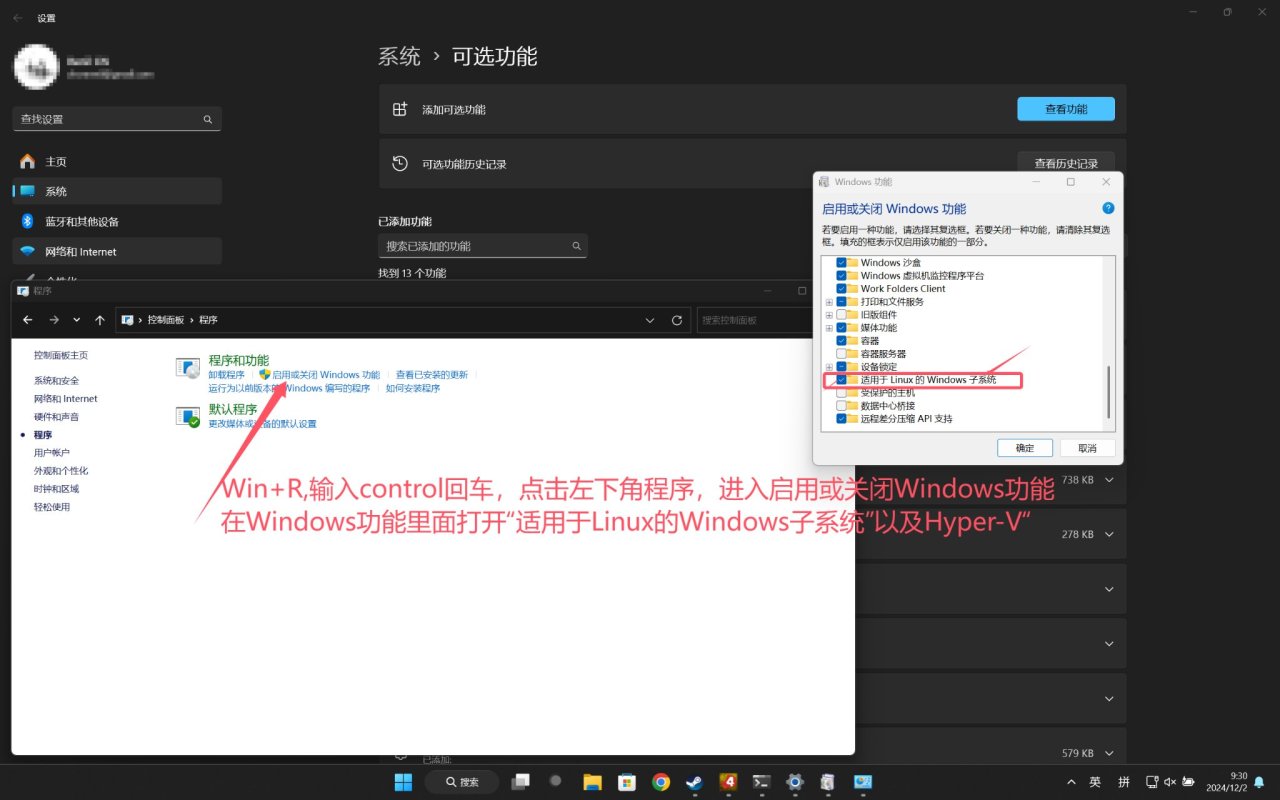Click 查看功能 button
The width and height of the screenshot is (1280, 800).
(1066, 109)
